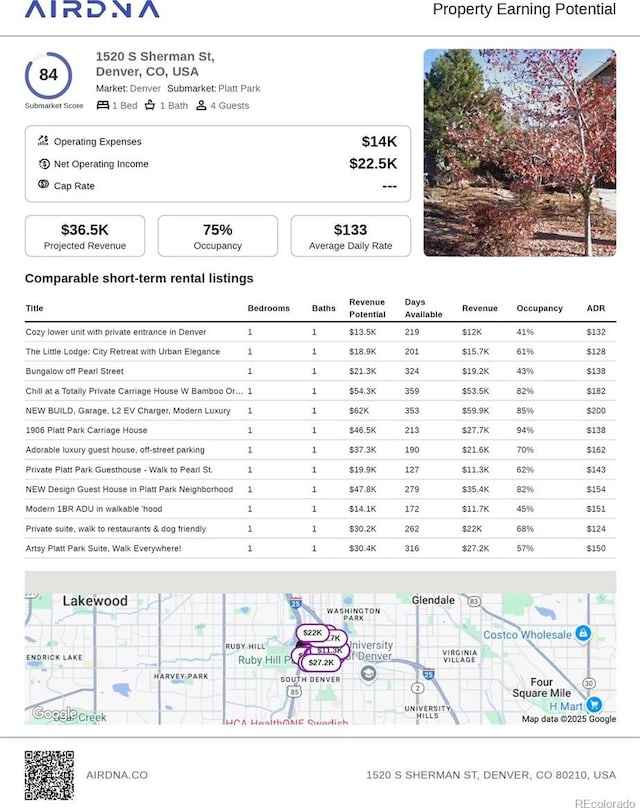Click the $22.5K net operating income value
Screen dimensions: 640x808
(373, 164)
